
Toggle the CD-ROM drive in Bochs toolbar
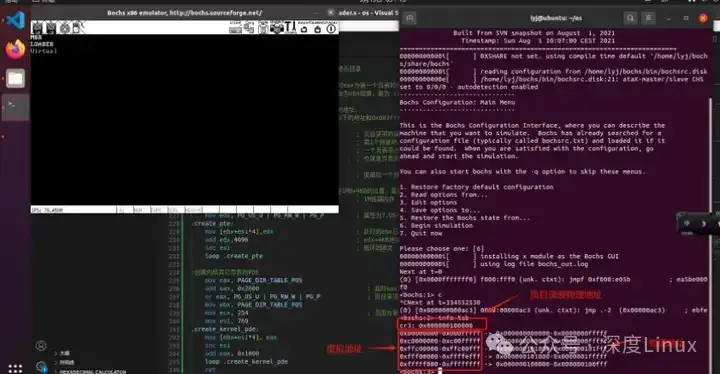[x=65, y=28]
